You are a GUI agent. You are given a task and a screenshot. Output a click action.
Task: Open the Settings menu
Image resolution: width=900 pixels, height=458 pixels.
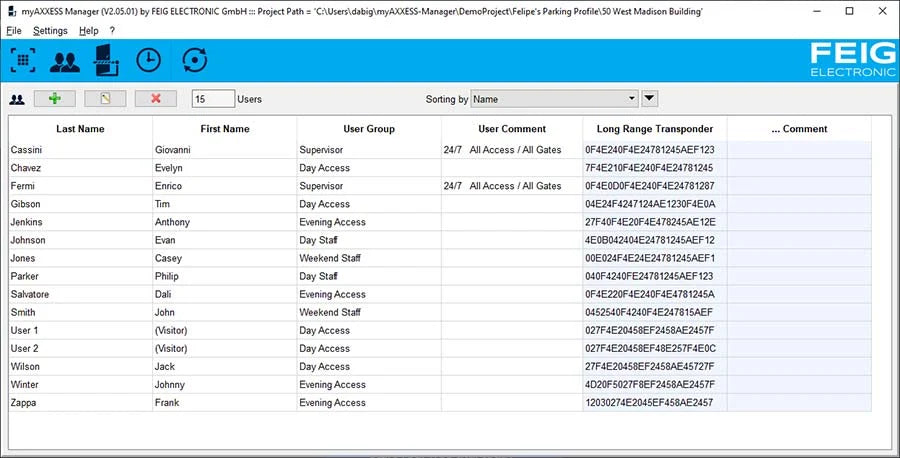50,31
